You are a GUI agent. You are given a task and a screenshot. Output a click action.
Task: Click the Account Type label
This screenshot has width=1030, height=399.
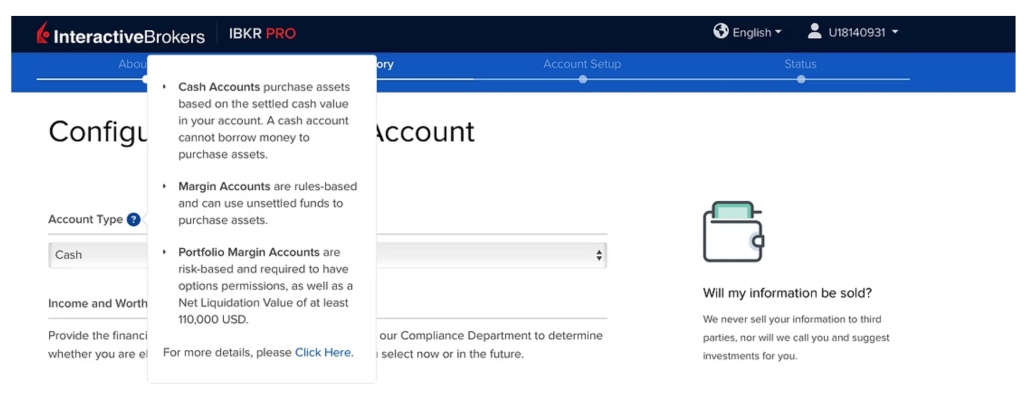[85, 220]
